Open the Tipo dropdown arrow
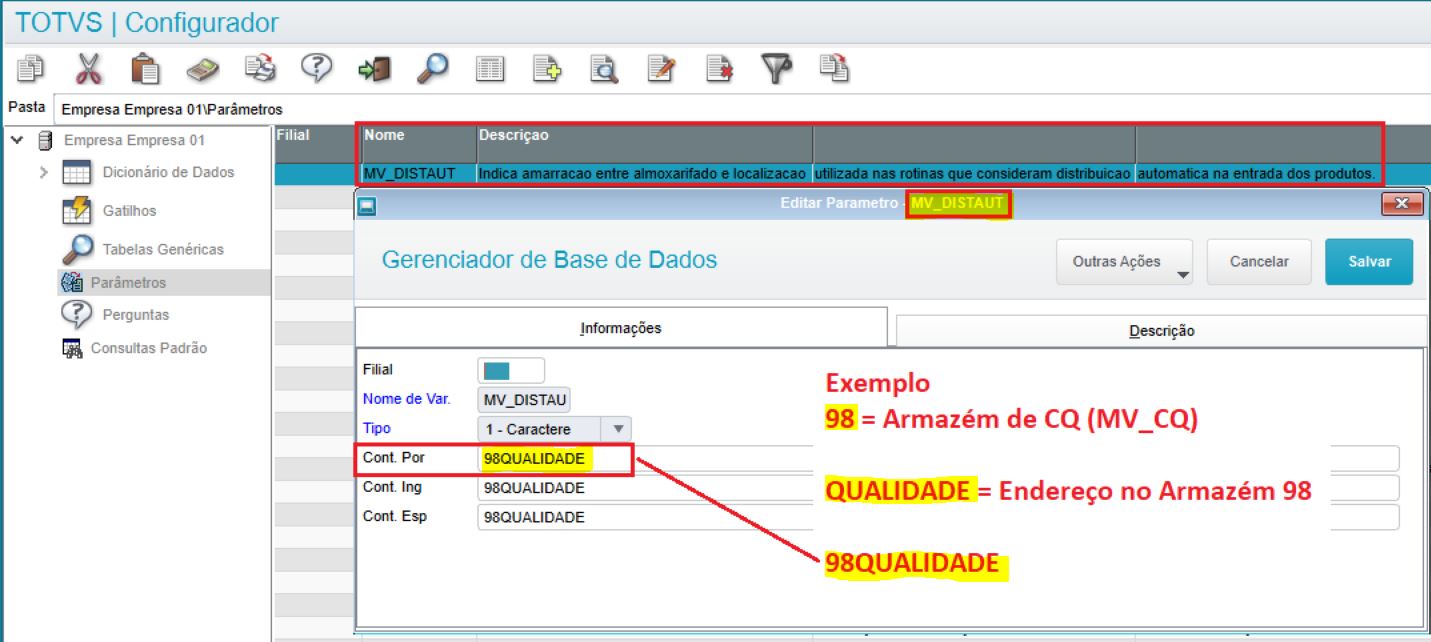 click(x=617, y=429)
